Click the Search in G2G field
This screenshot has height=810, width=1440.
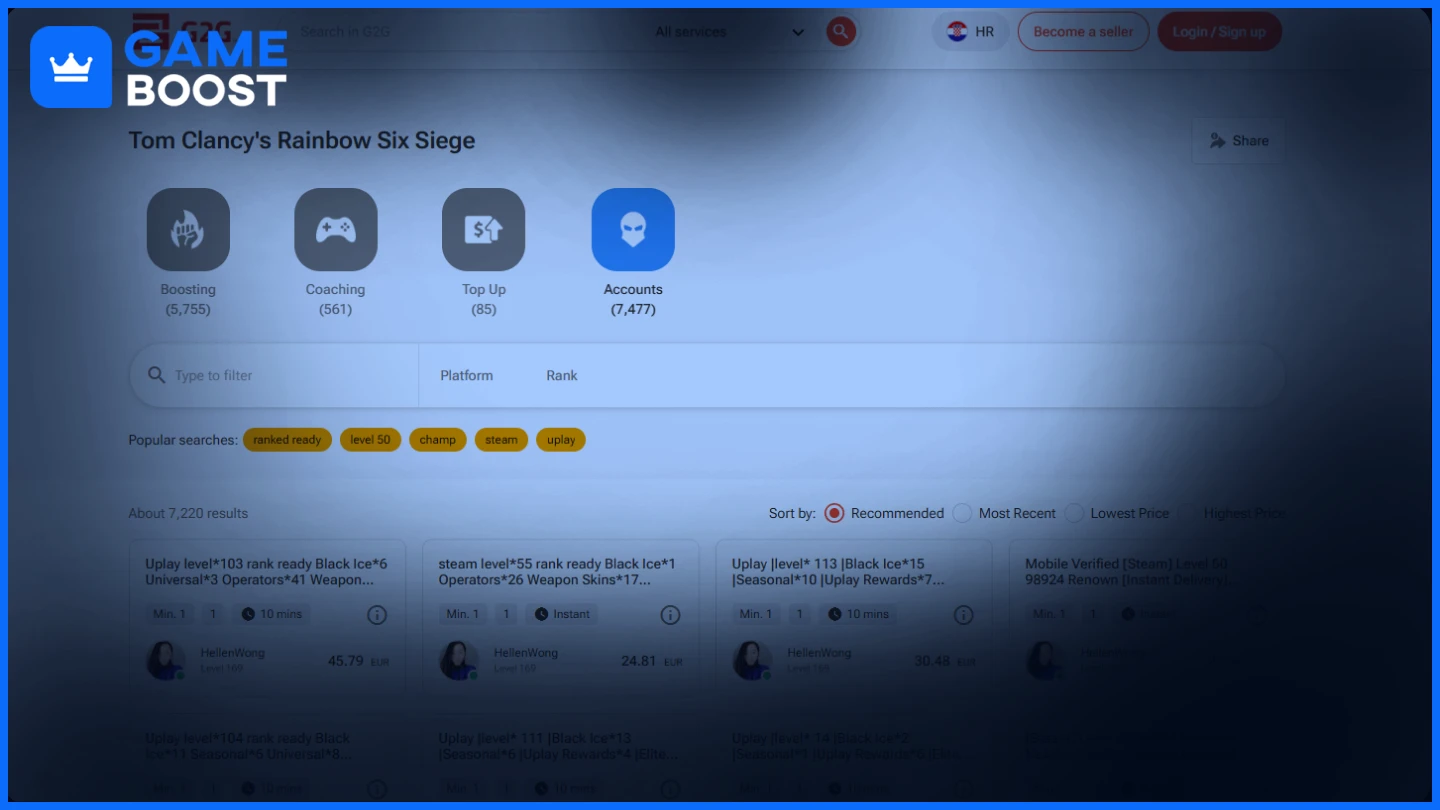click(465, 32)
